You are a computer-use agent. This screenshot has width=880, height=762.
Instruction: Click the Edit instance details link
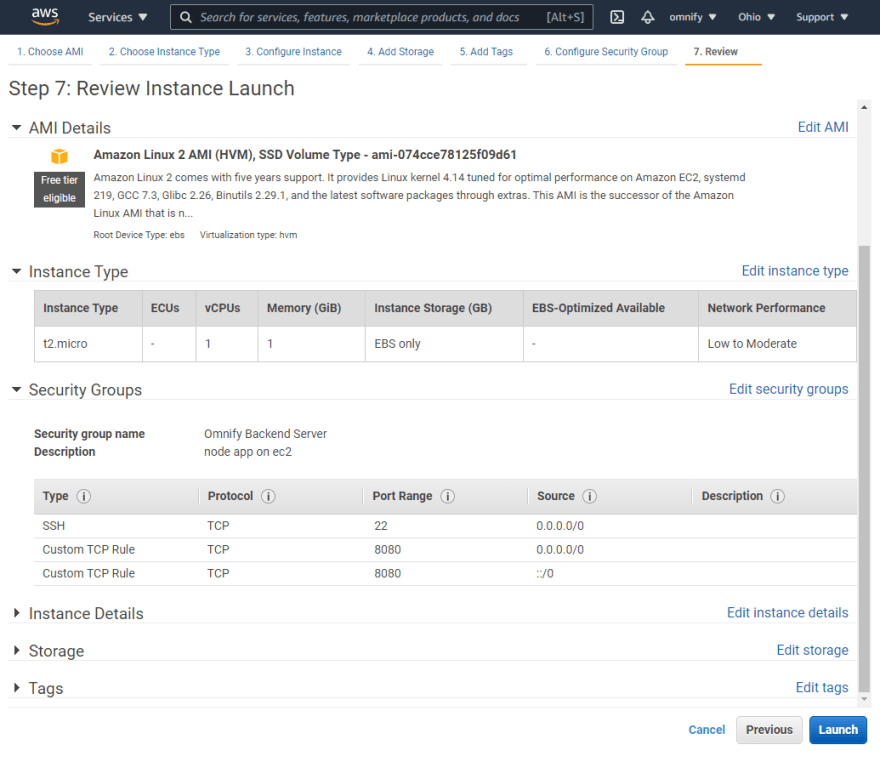787,613
